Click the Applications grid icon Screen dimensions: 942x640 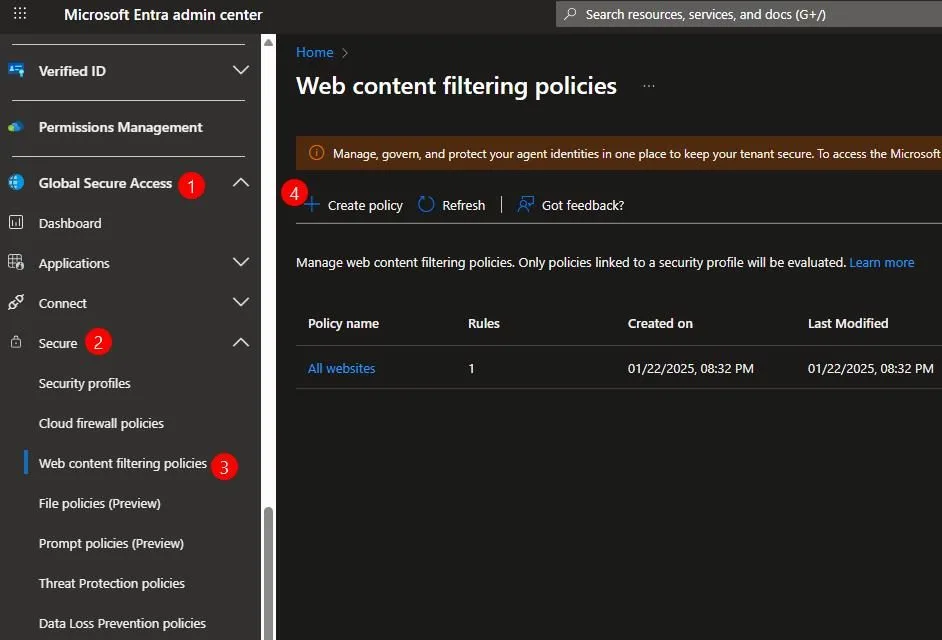click(x=16, y=262)
